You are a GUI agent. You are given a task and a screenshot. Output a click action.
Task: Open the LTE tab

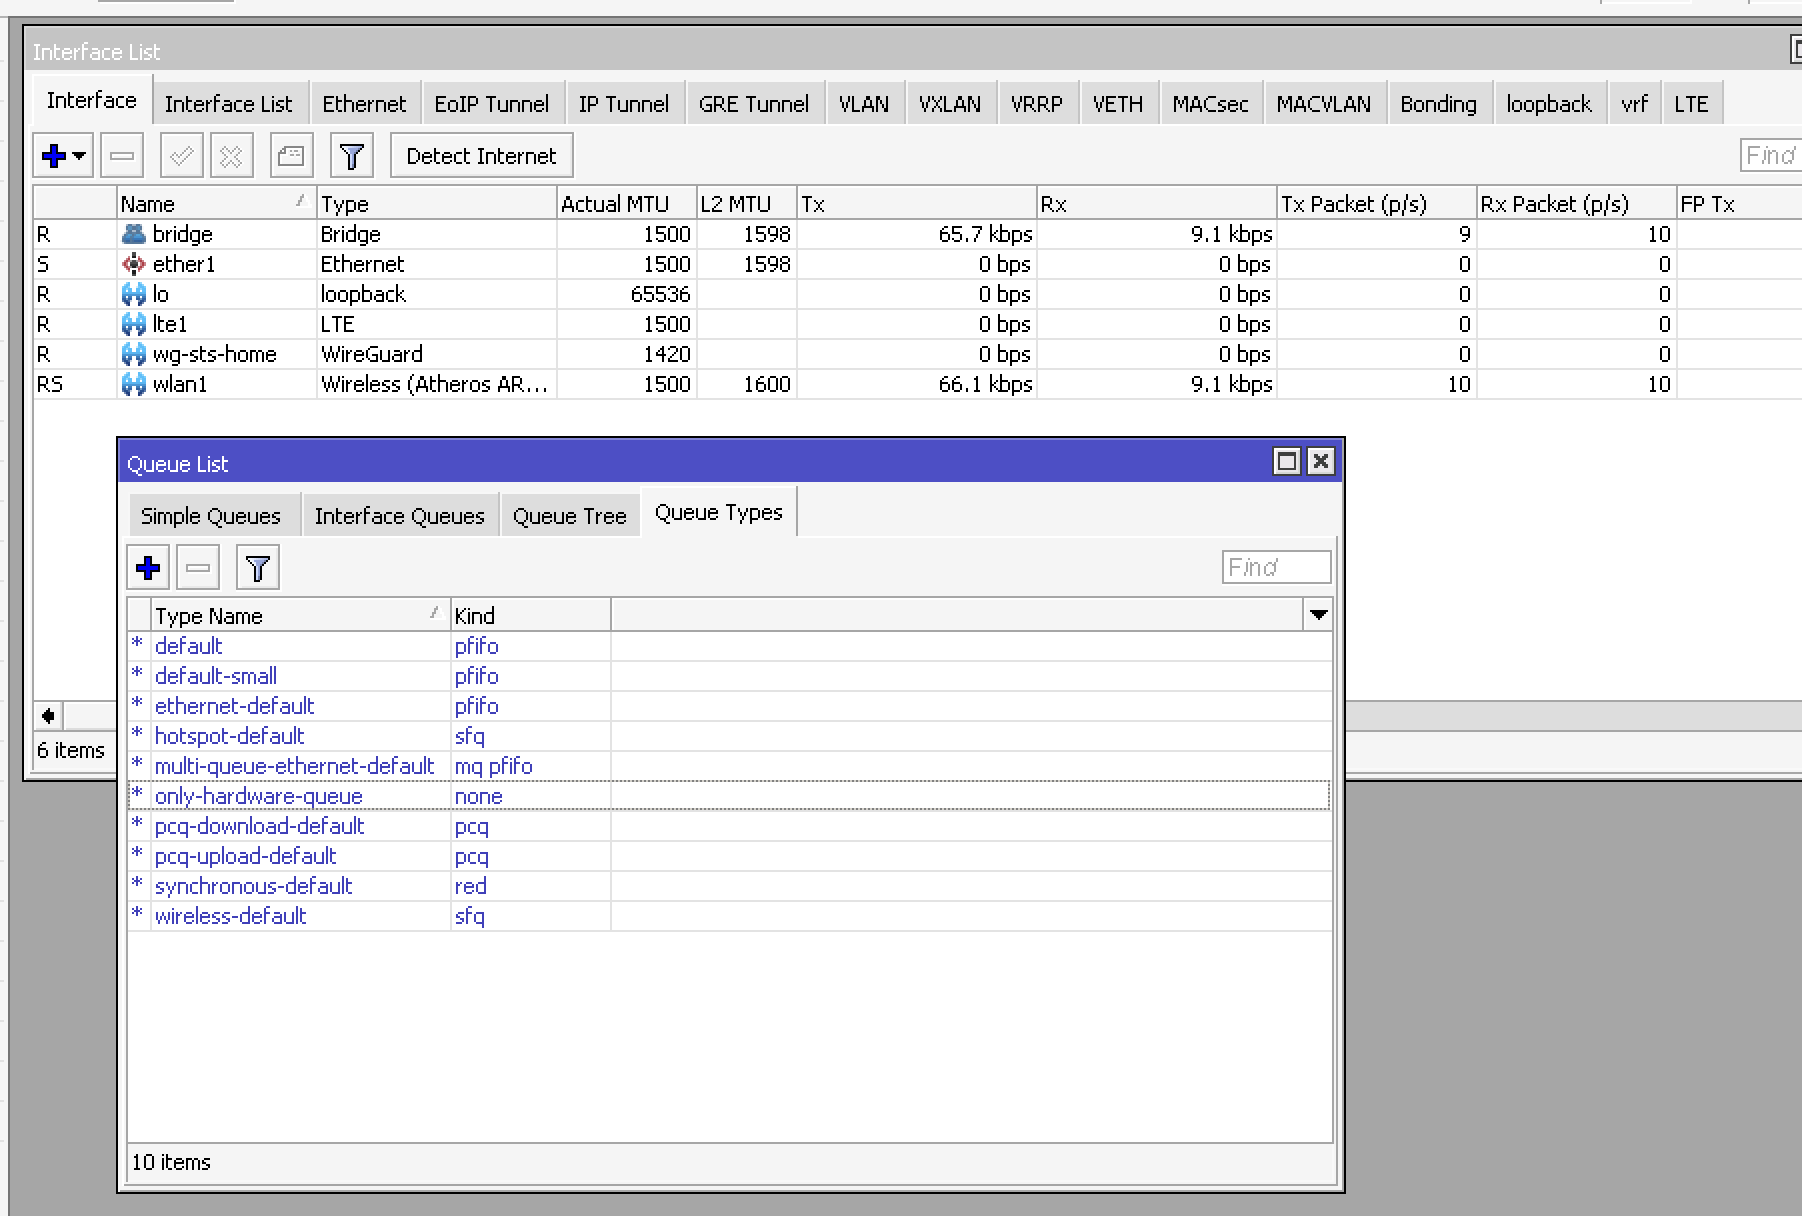[x=1691, y=104]
